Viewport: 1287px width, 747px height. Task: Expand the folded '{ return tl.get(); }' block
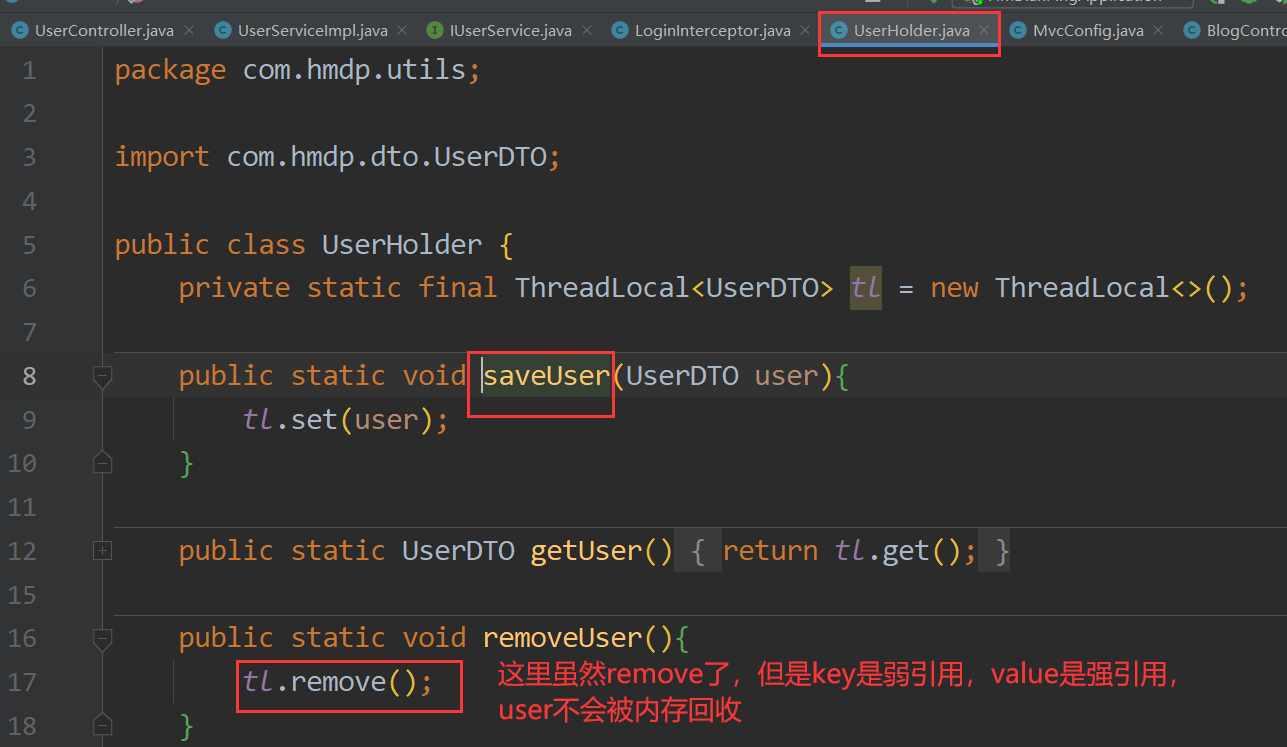(x=842, y=551)
